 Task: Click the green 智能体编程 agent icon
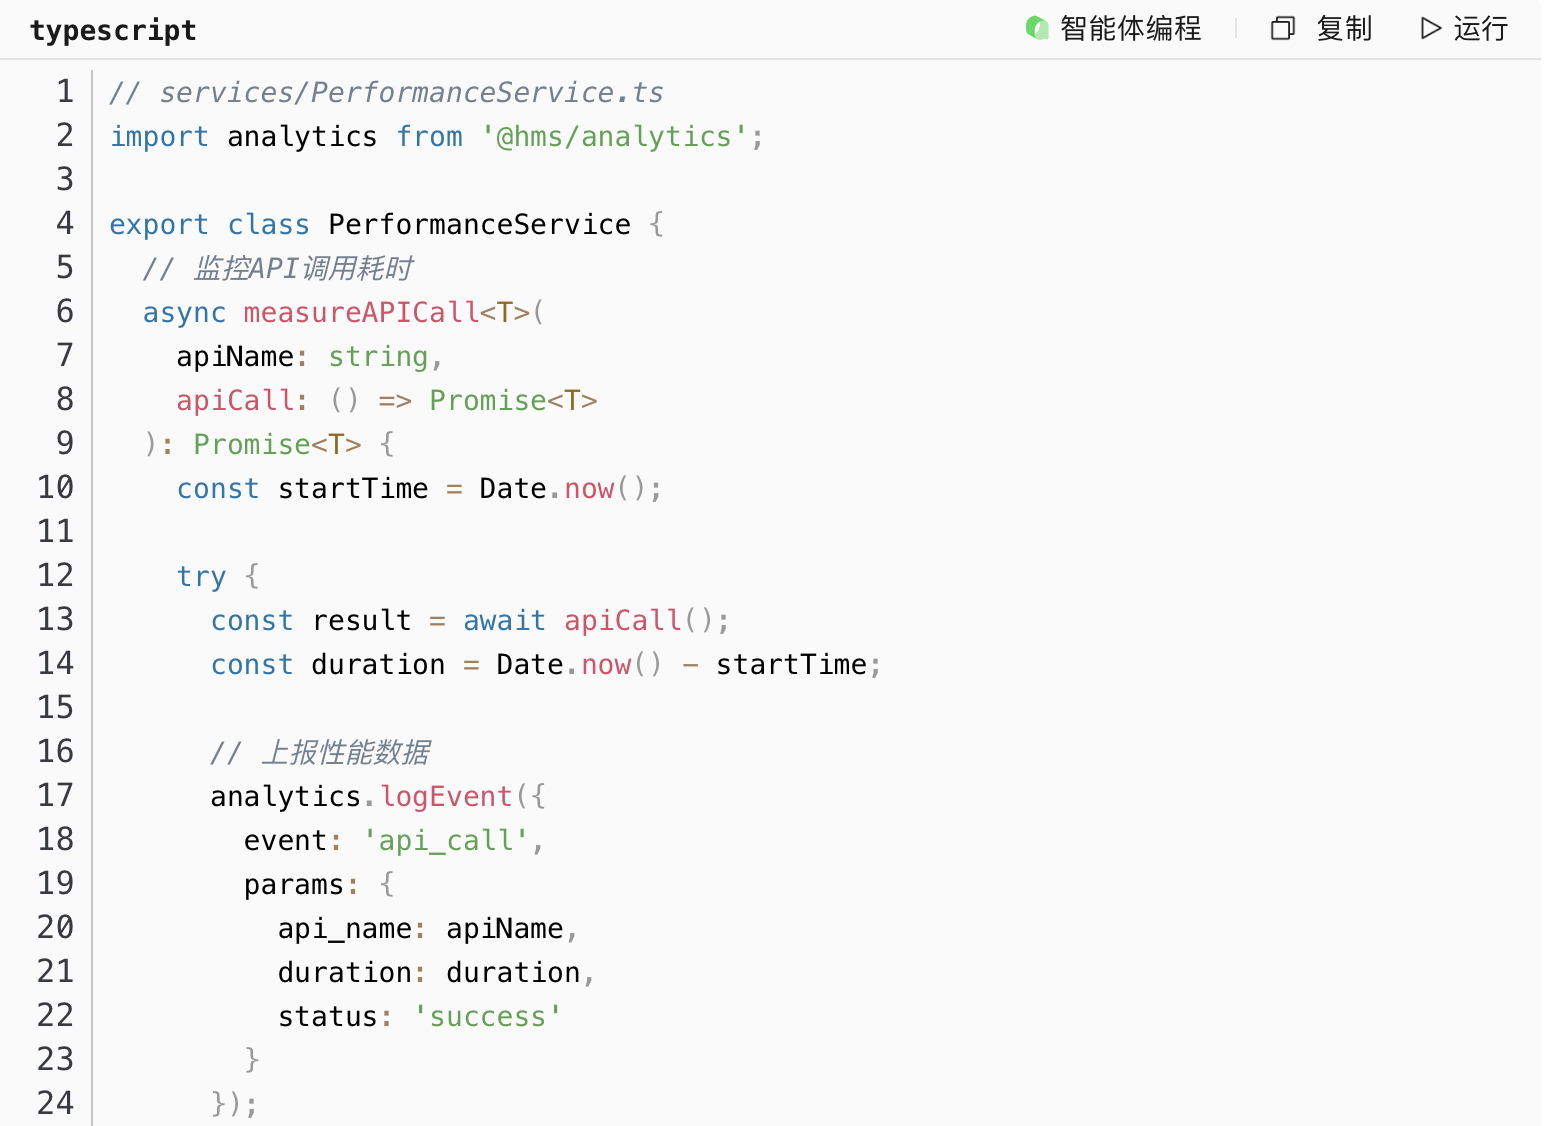coord(1037,28)
